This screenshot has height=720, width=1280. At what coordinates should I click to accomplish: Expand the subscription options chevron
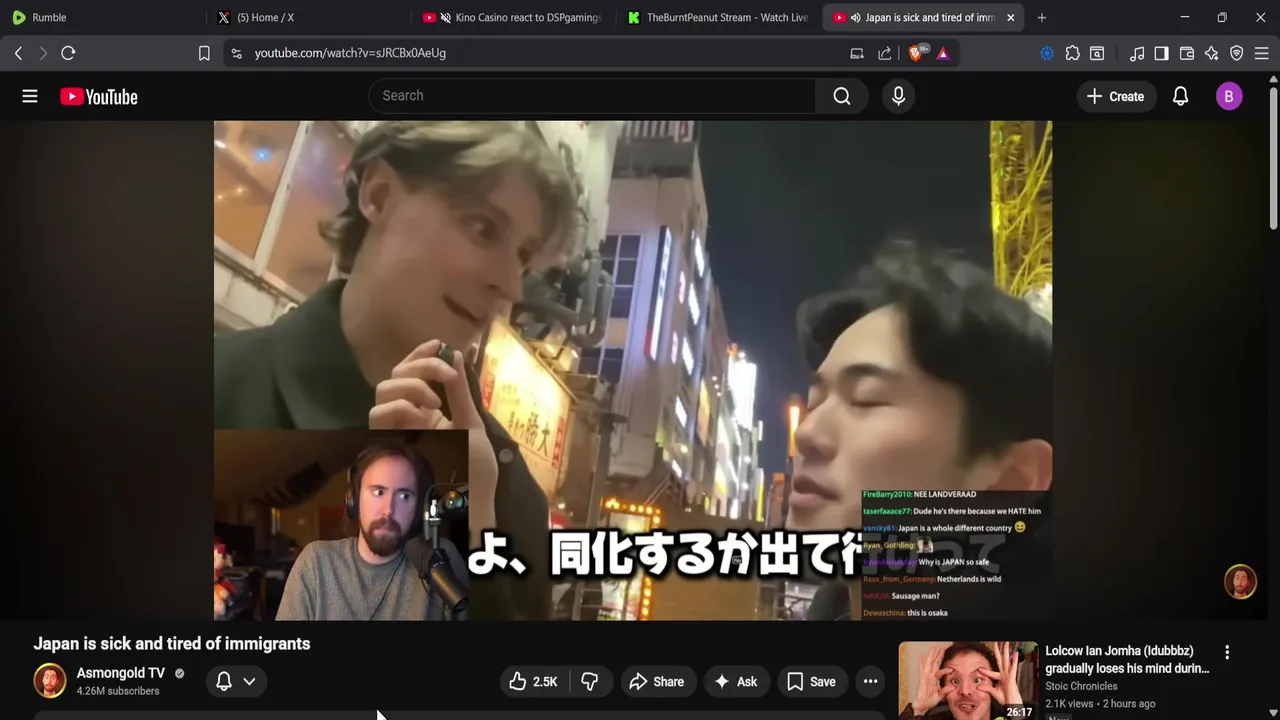249,681
